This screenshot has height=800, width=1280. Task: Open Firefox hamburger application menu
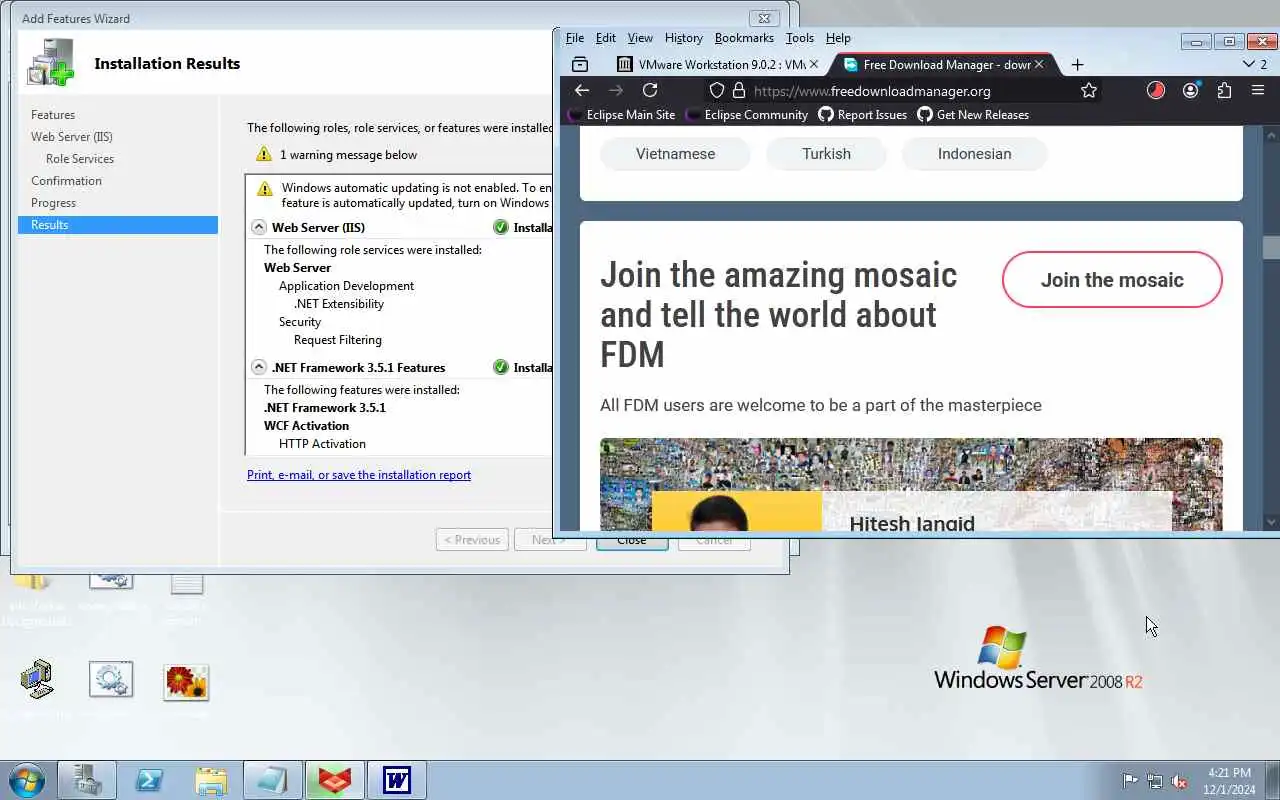coord(1258,90)
